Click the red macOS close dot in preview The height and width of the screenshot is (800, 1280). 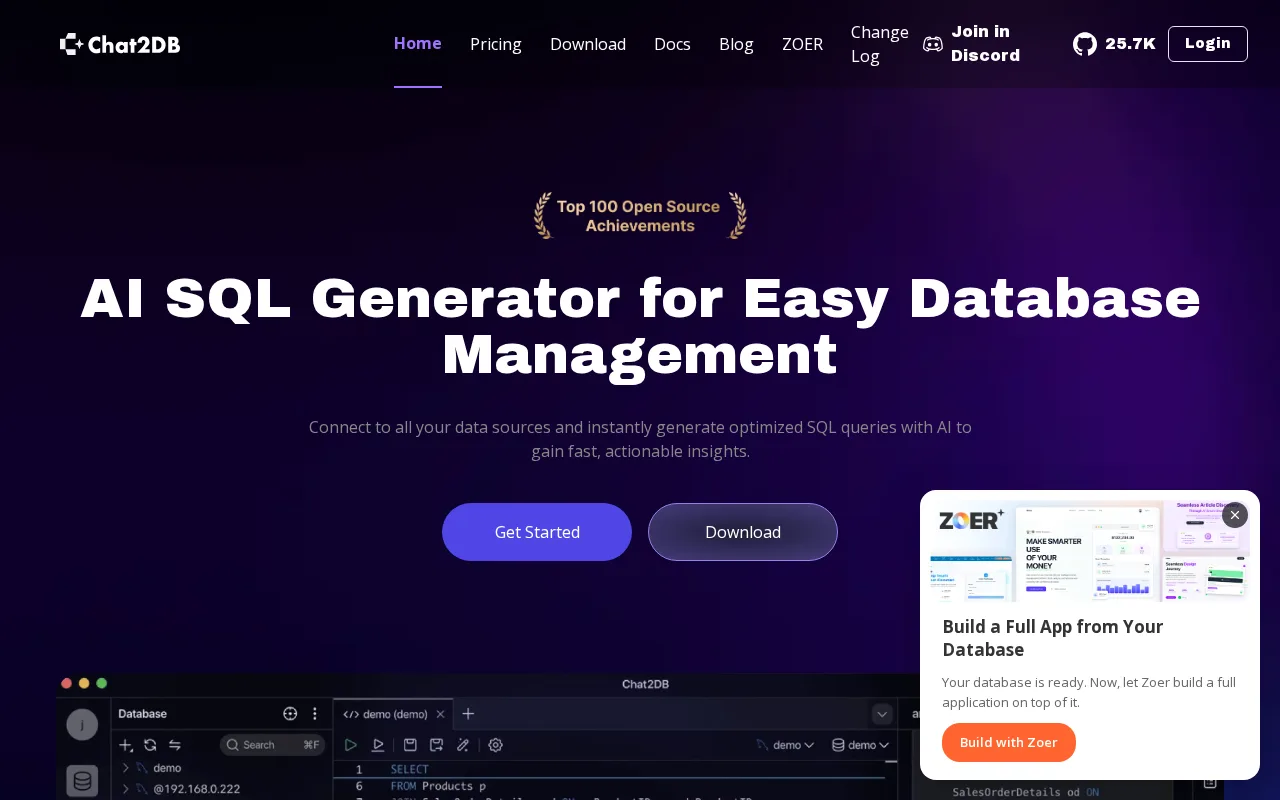coord(66,683)
